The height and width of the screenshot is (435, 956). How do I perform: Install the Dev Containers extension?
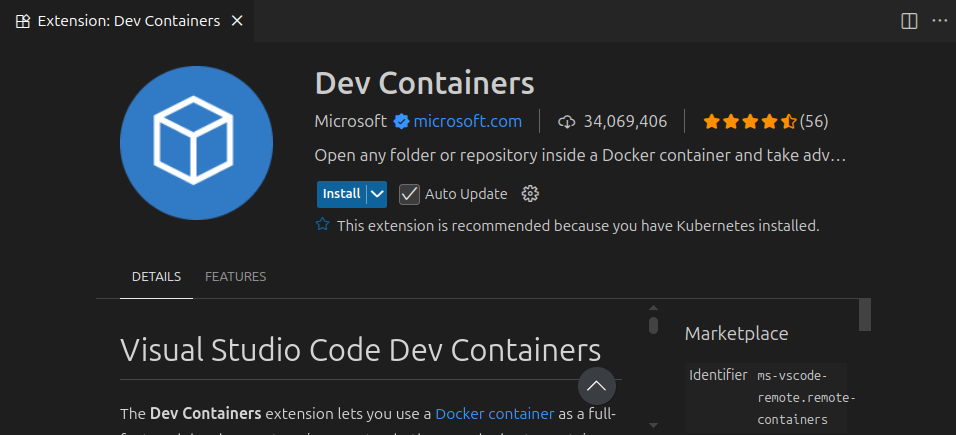tap(341, 194)
